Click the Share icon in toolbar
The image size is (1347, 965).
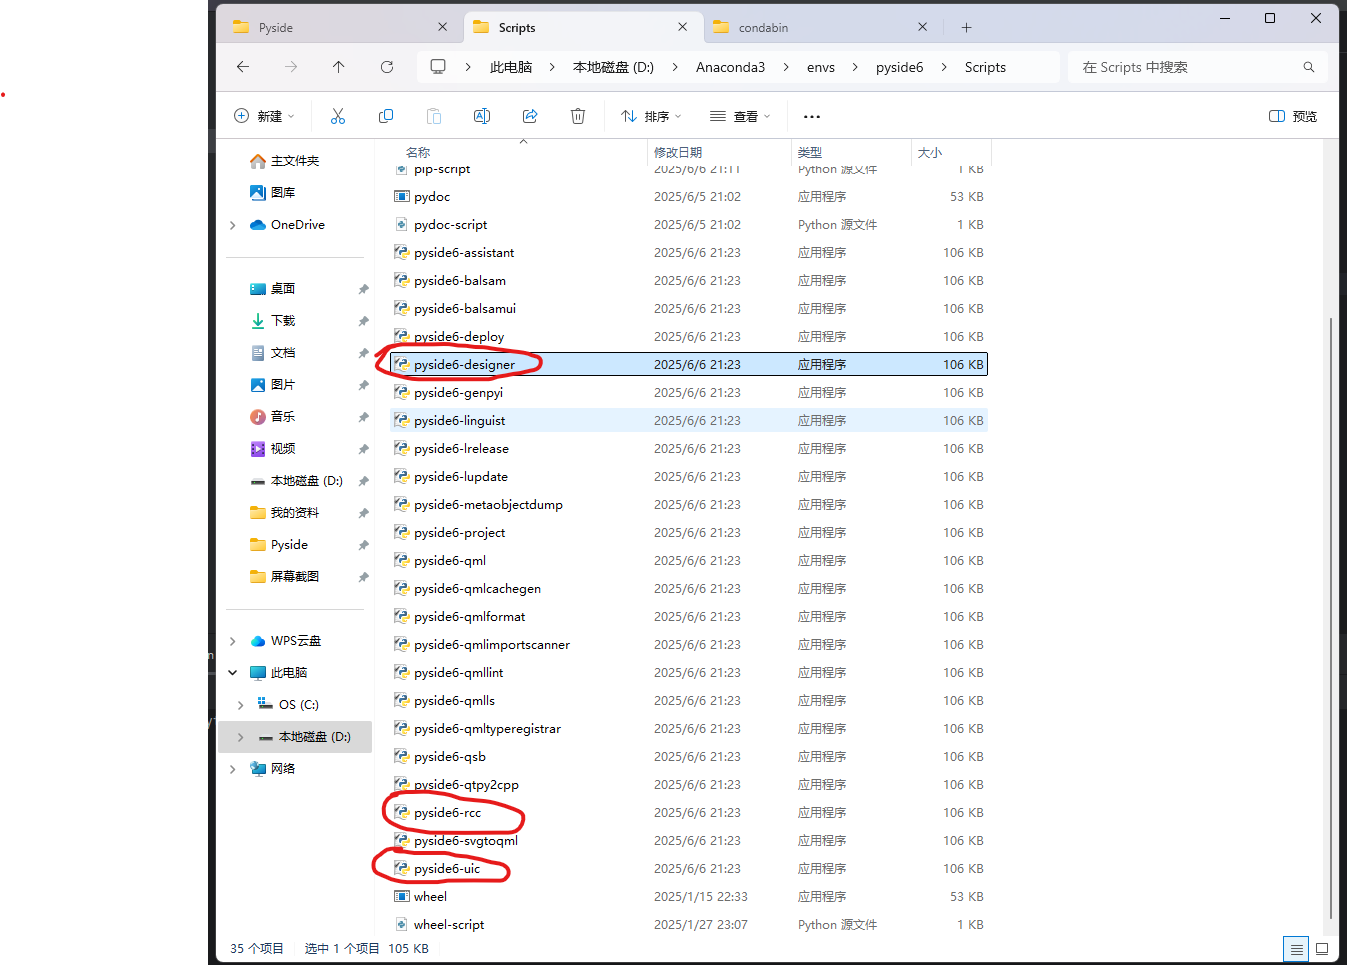[530, 116]
